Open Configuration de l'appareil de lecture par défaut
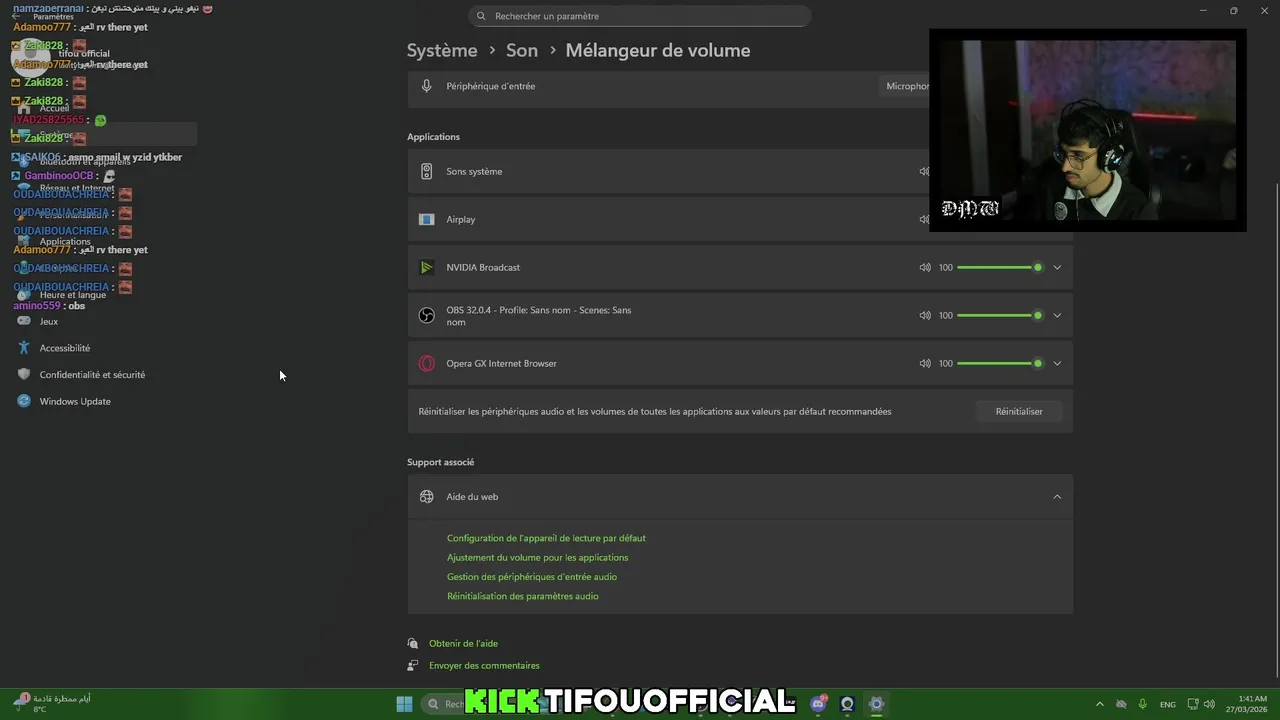This screenshot has width=1280, height=720. (546, 538)
